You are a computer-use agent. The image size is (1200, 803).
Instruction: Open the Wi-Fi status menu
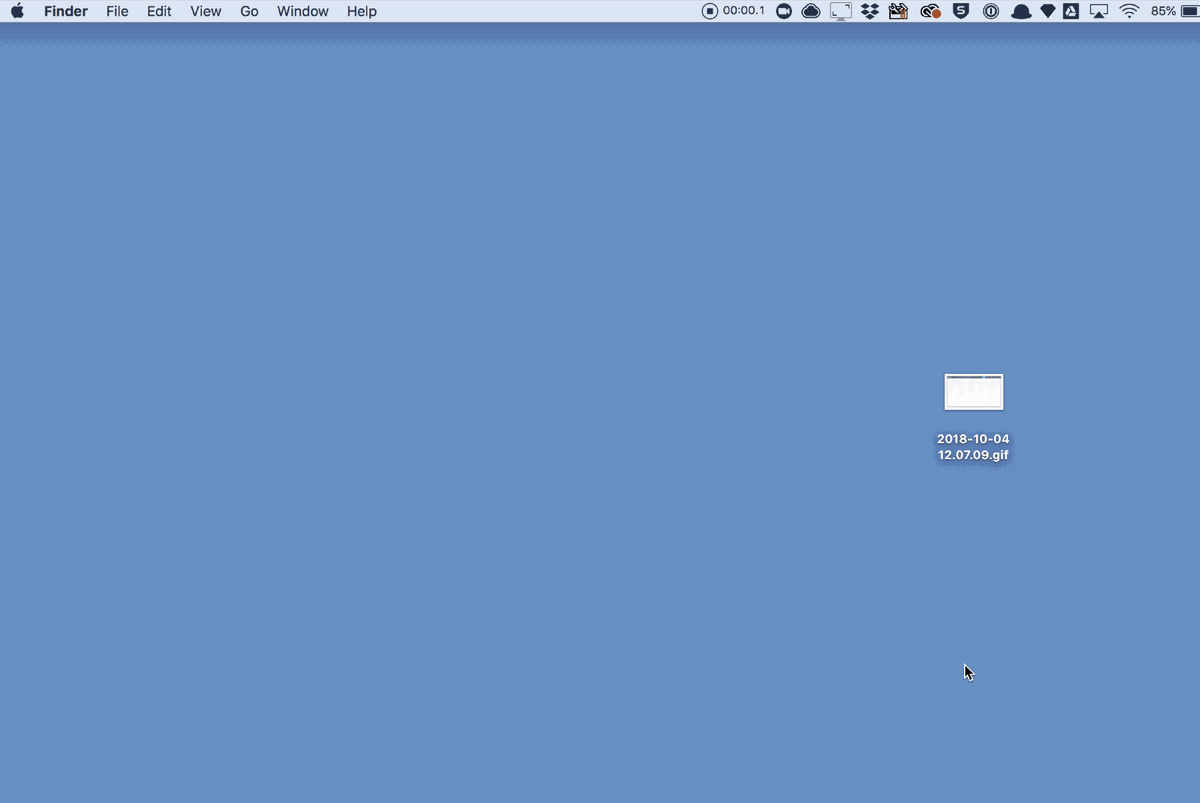[x=1130, y=11]
